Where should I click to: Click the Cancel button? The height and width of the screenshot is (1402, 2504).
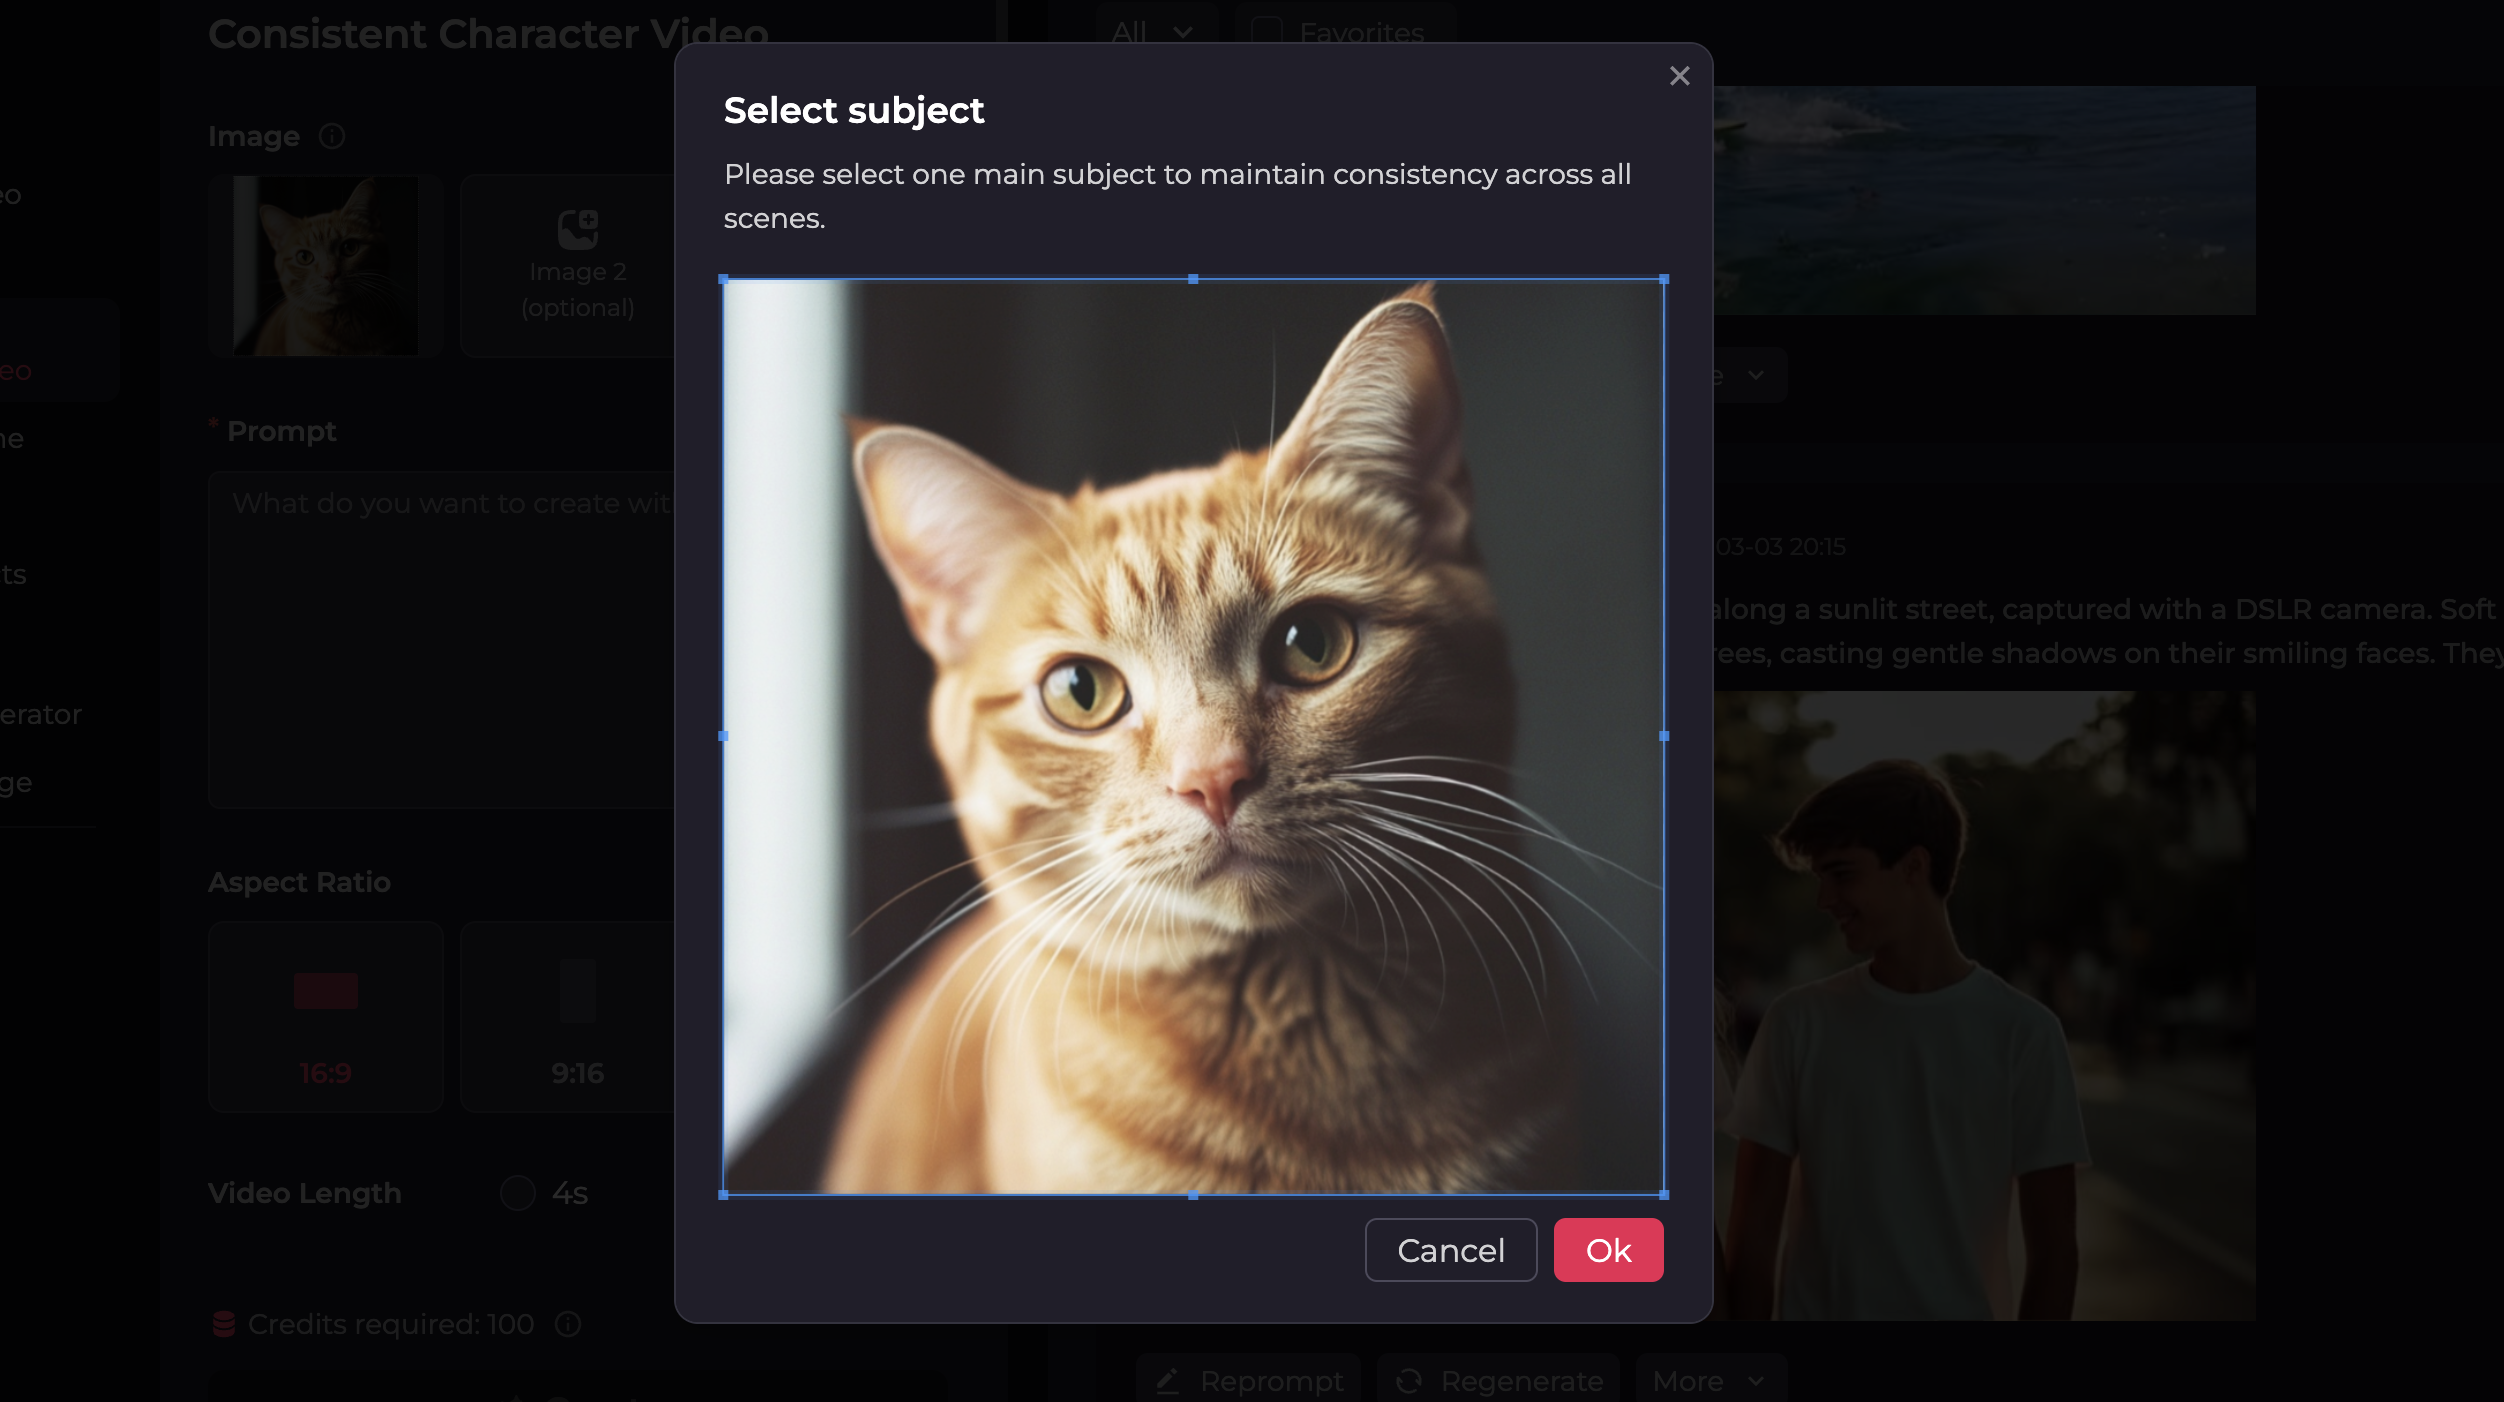1450,1250
